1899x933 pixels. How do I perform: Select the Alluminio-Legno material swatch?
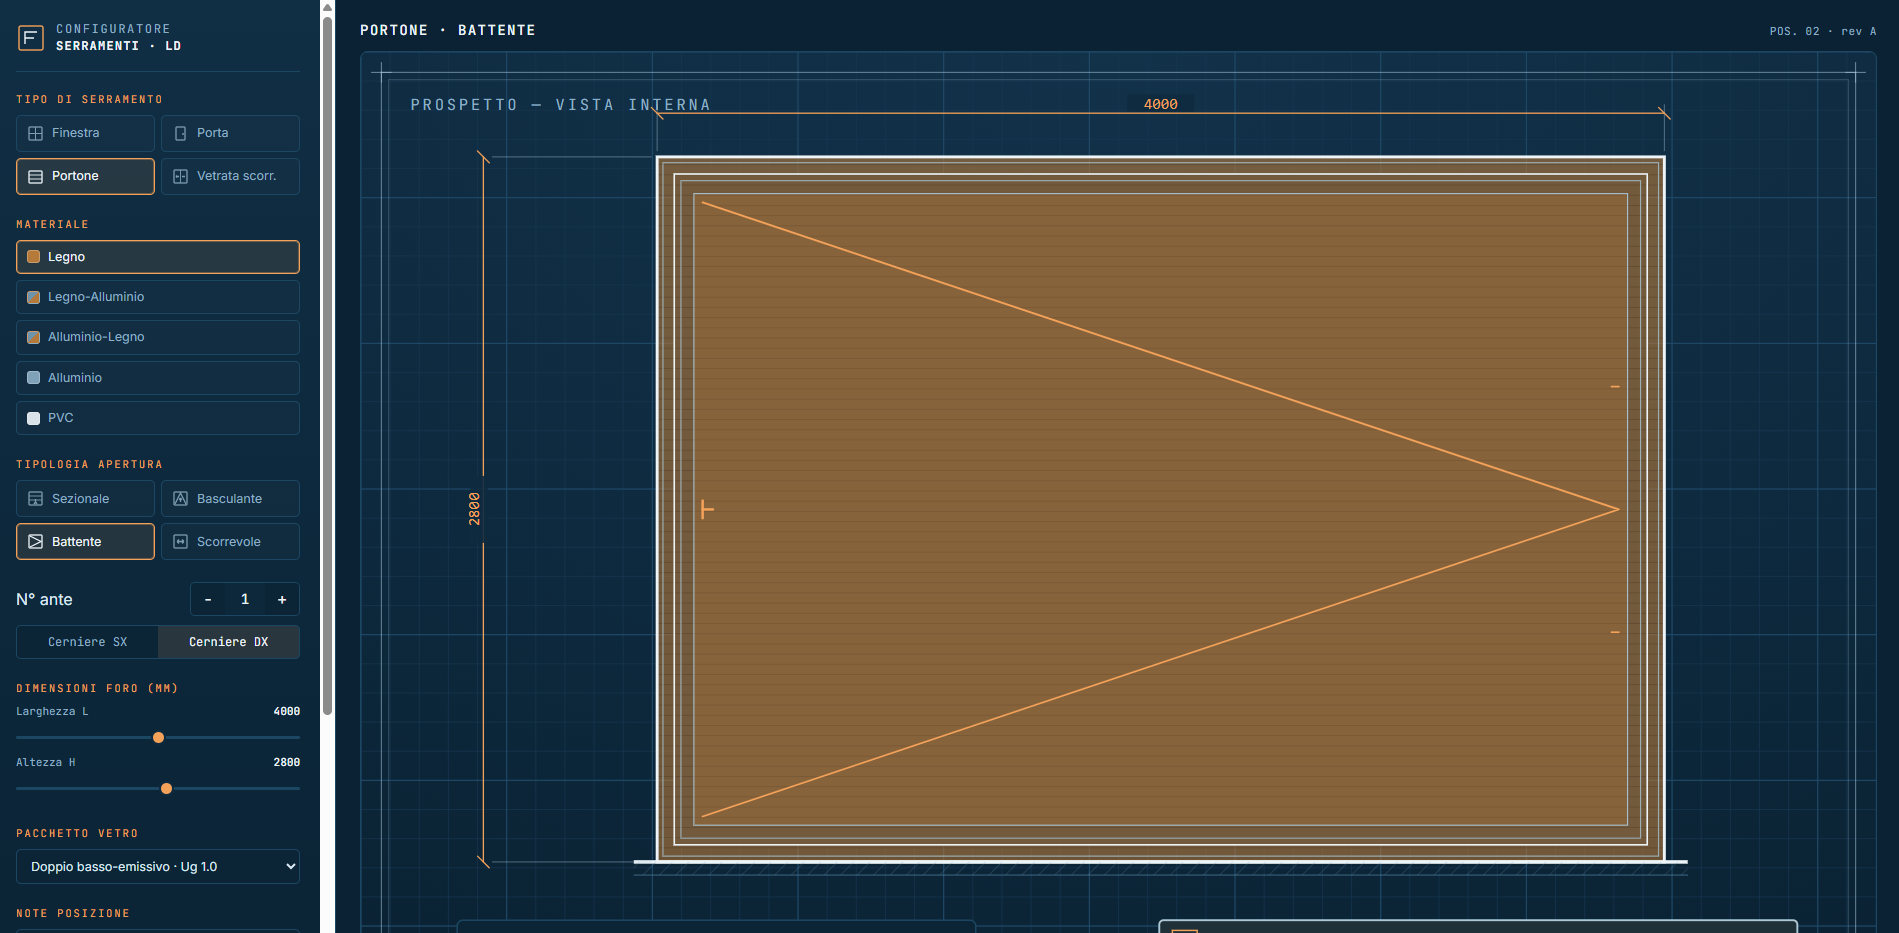34,337
